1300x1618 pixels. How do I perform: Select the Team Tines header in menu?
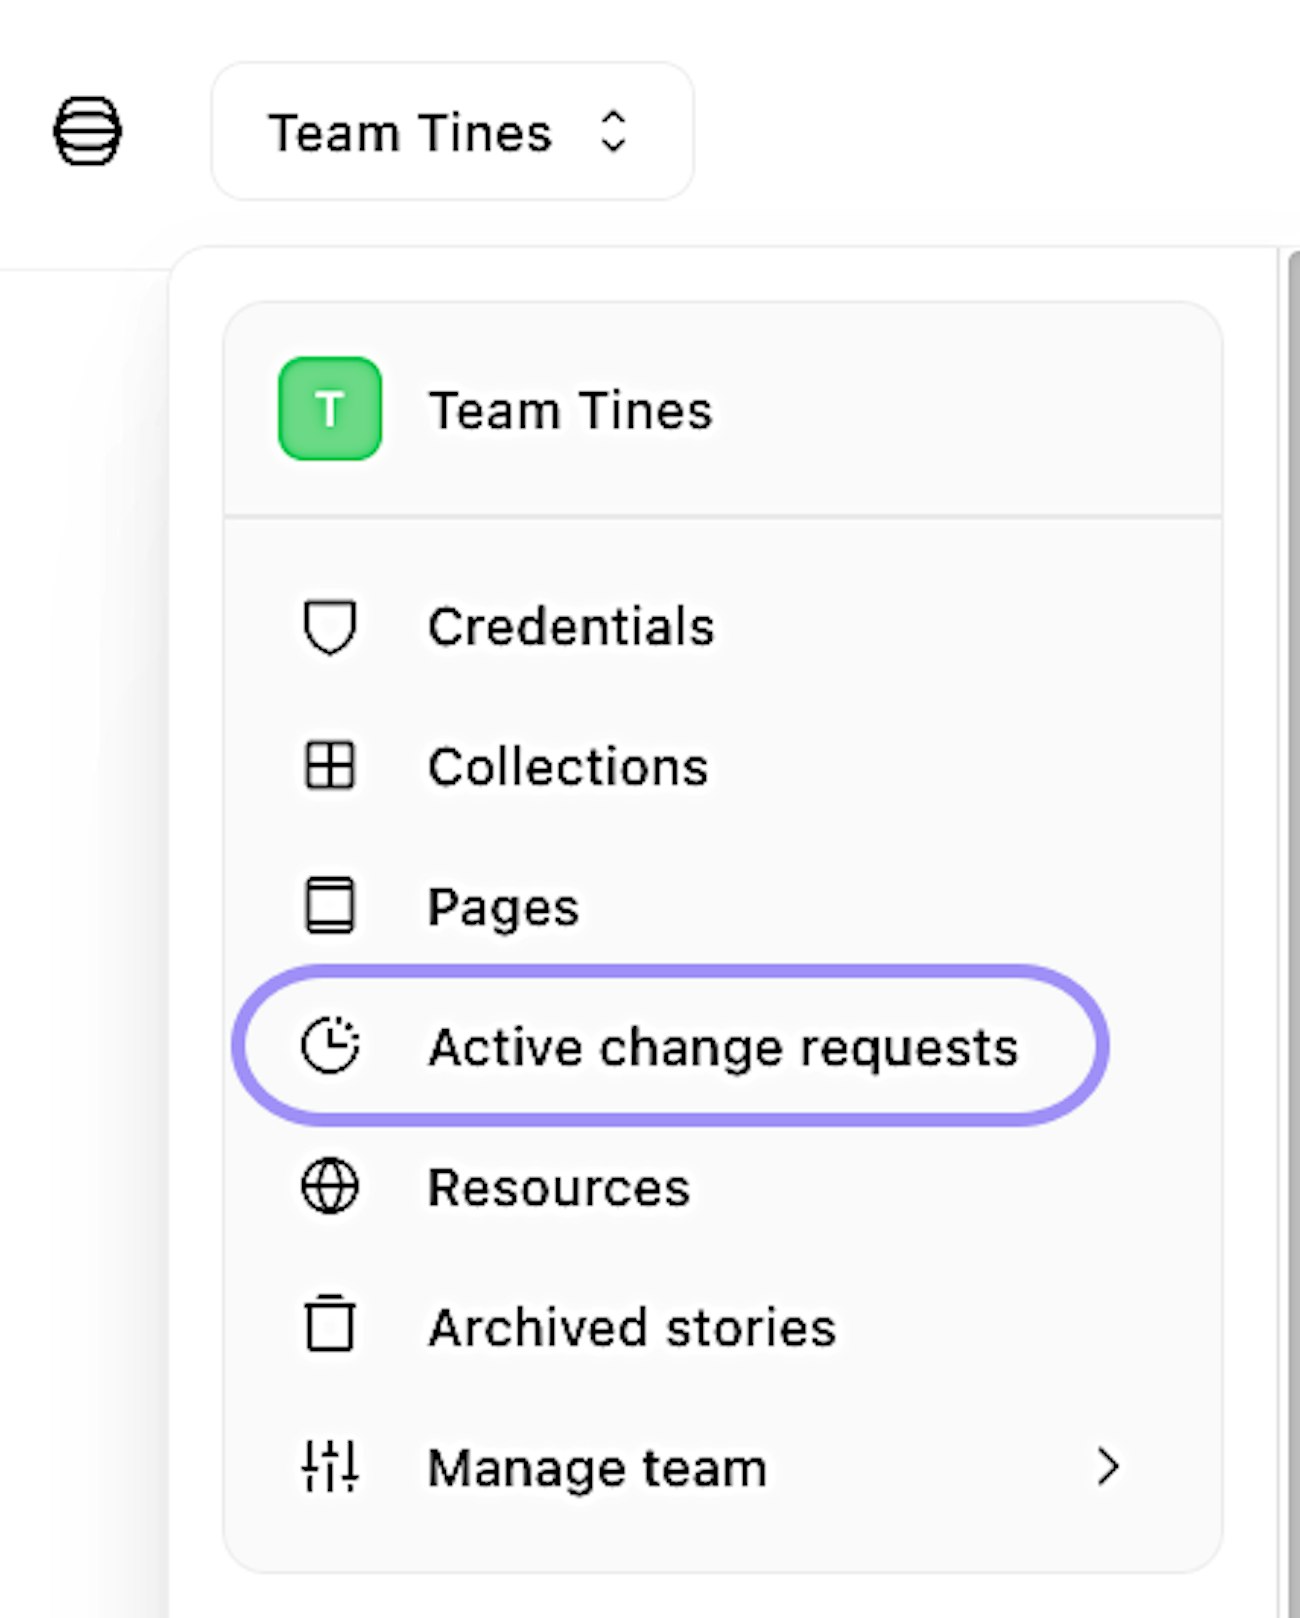pyautogui.click(x=570, y=410)
